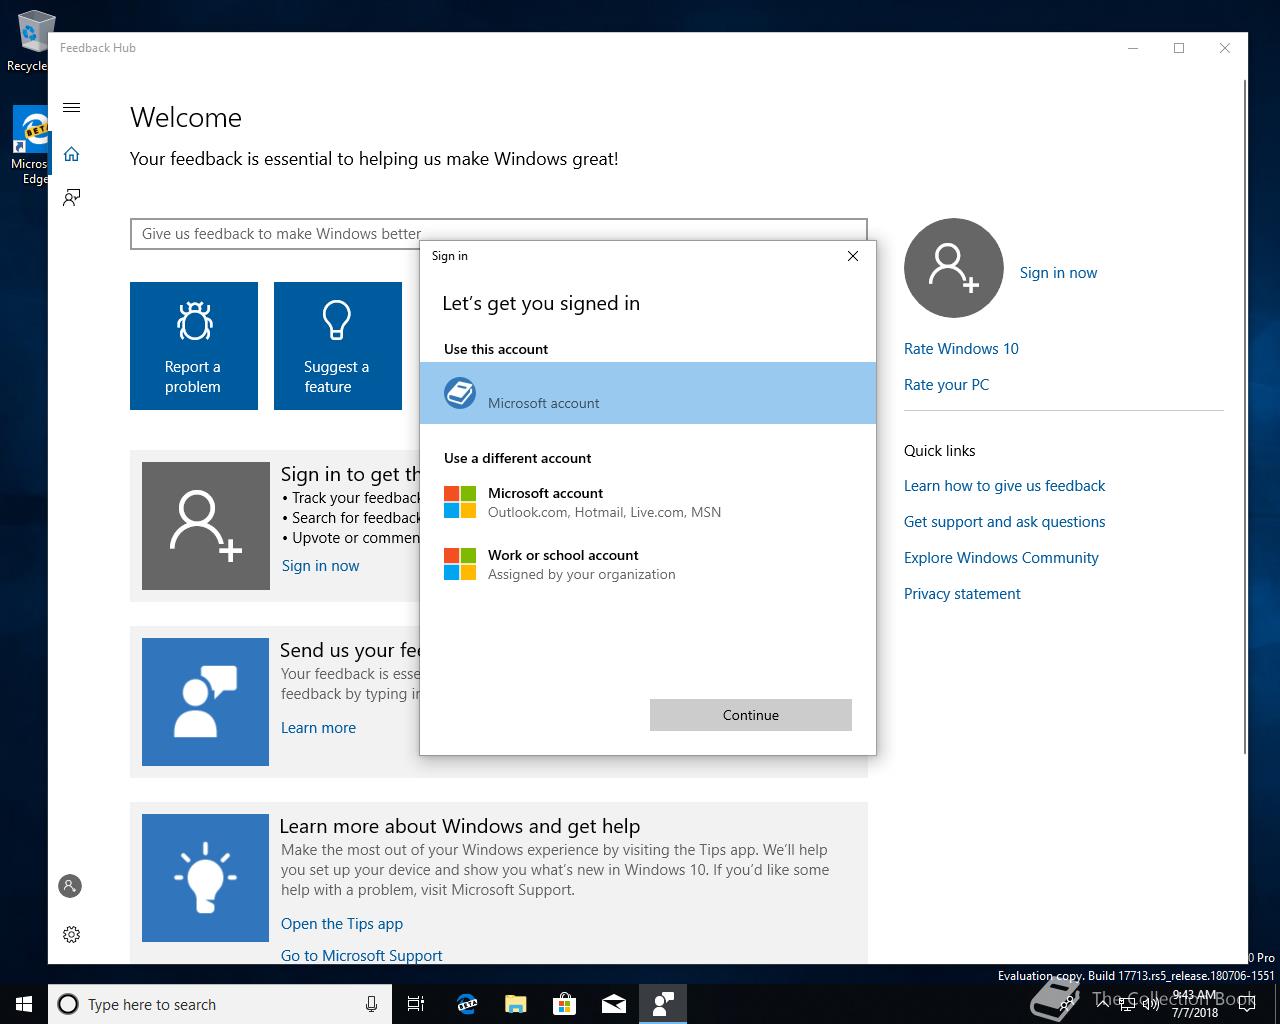Click the volume speaker tray icon

(x=1149, y=1004)
